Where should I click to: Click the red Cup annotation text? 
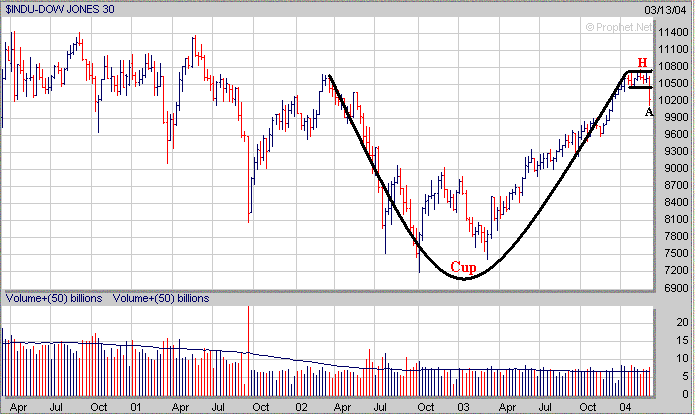click(463, 267)
